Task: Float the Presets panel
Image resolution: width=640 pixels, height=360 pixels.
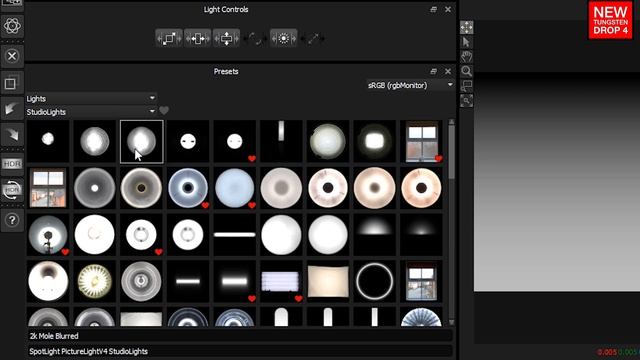Action: pos(433,71)
